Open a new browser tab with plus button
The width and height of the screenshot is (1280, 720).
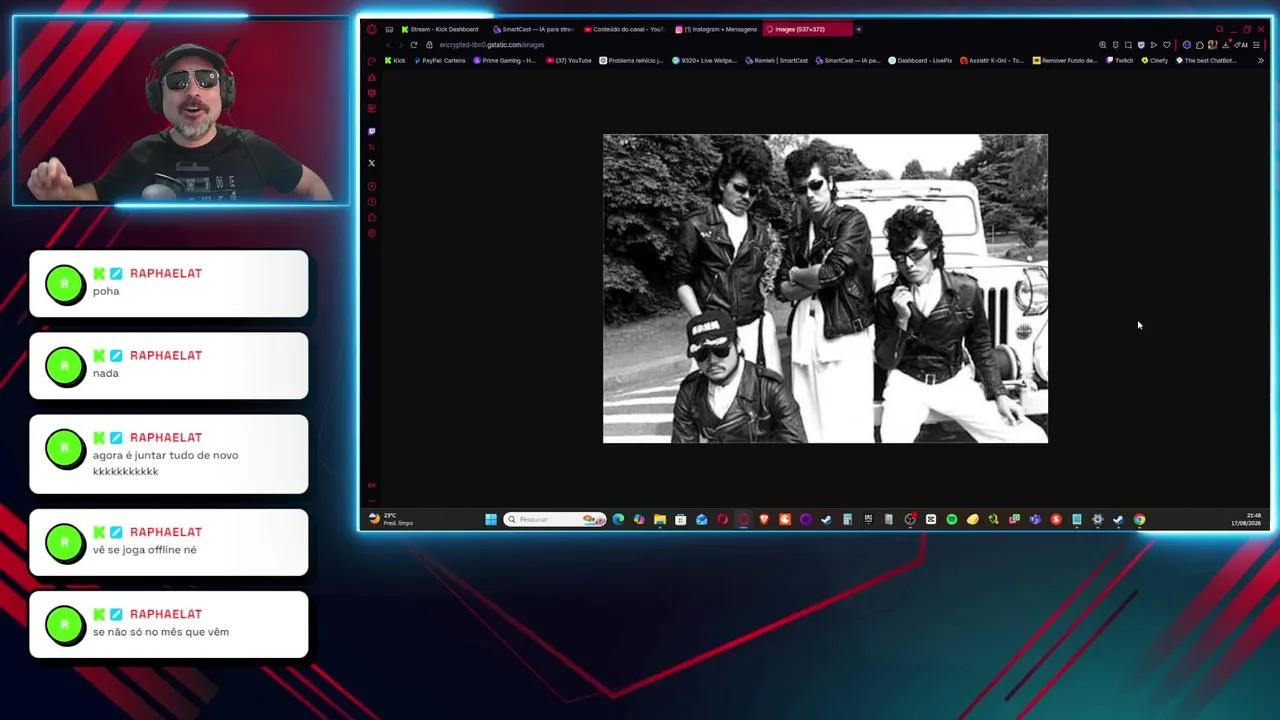[858, 29]
